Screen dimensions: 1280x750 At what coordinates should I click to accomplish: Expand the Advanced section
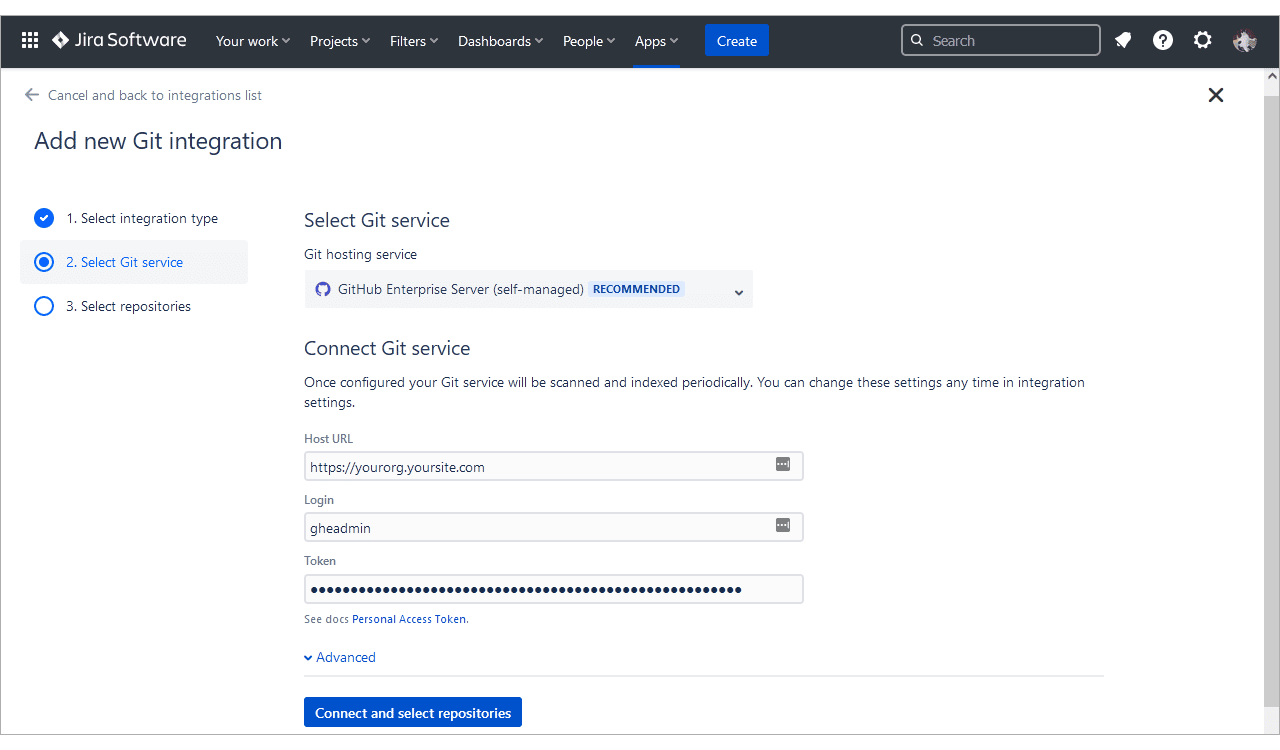pos(340,657)
